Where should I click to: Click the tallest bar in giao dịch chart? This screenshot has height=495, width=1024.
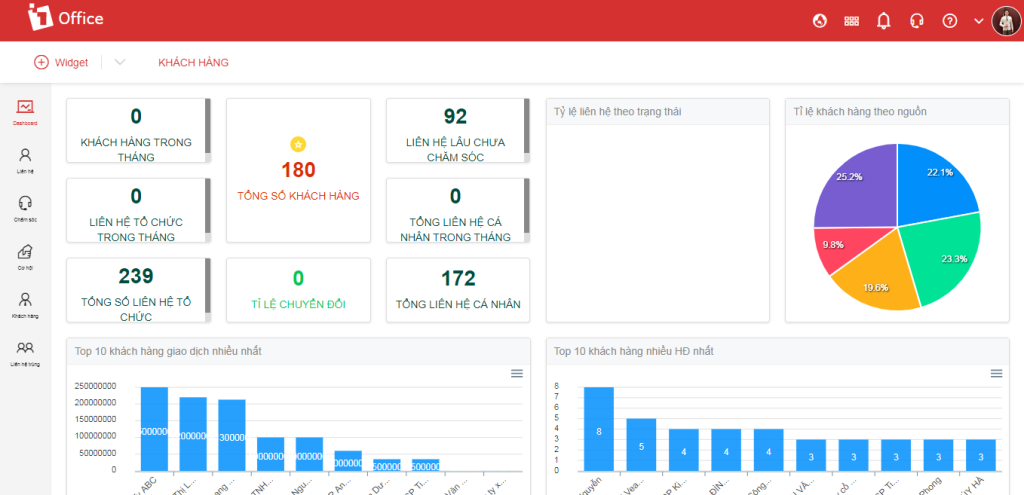click(154, 429)
